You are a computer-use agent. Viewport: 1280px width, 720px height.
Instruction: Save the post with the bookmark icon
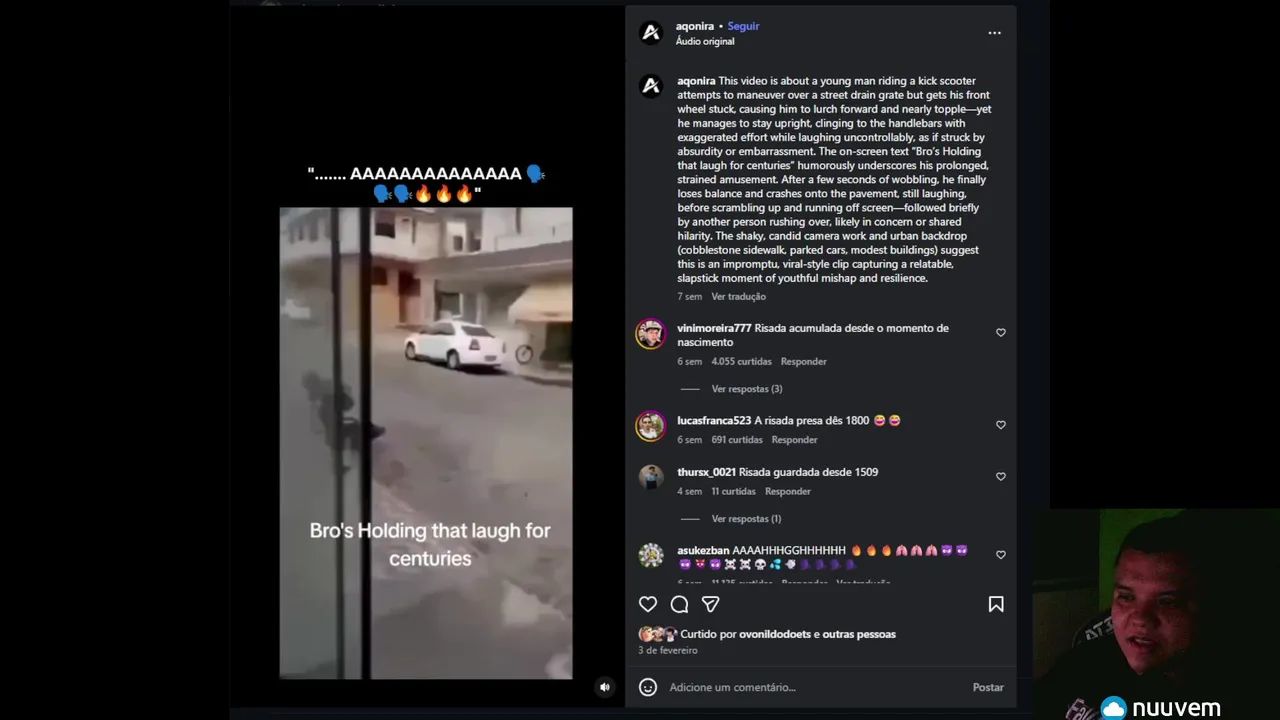(996, 604)
